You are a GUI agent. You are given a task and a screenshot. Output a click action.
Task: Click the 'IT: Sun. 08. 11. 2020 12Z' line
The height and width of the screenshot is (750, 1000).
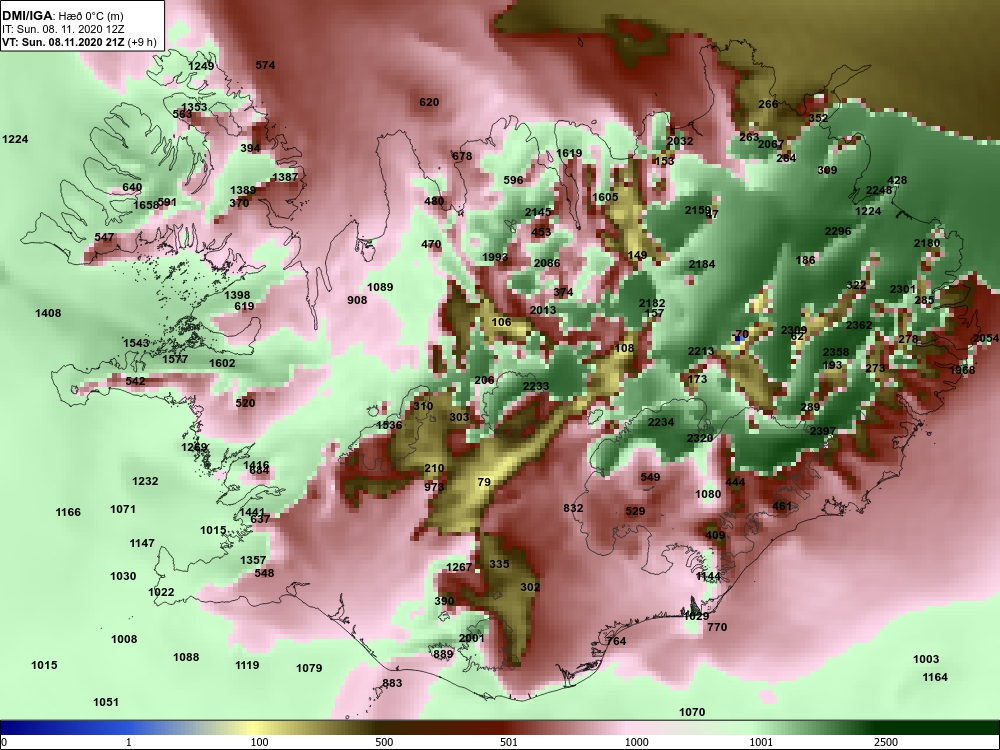click(x=64, y=29)
